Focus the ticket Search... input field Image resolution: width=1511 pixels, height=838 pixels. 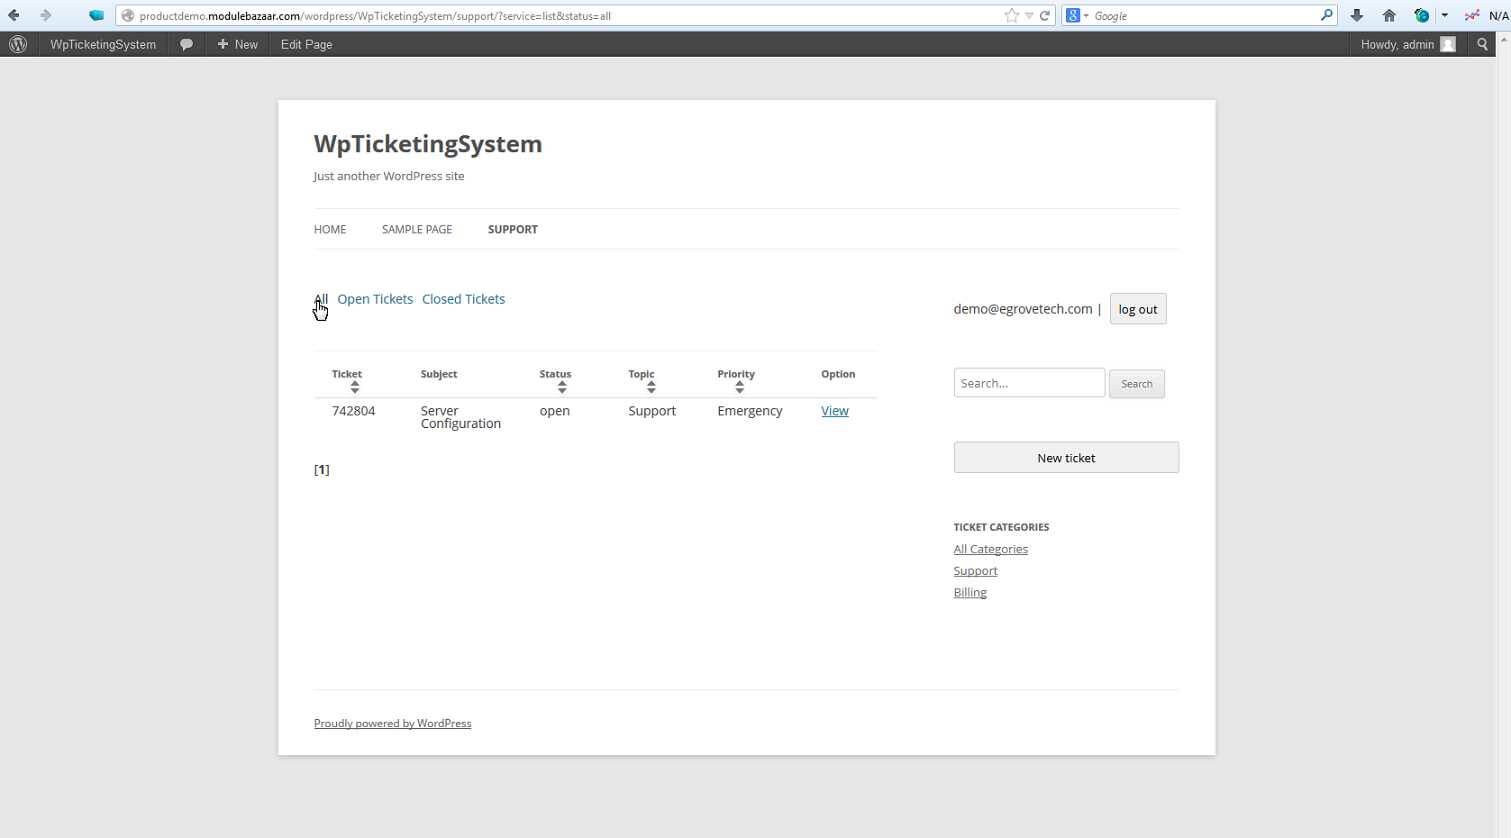(x=1029, y=383)
